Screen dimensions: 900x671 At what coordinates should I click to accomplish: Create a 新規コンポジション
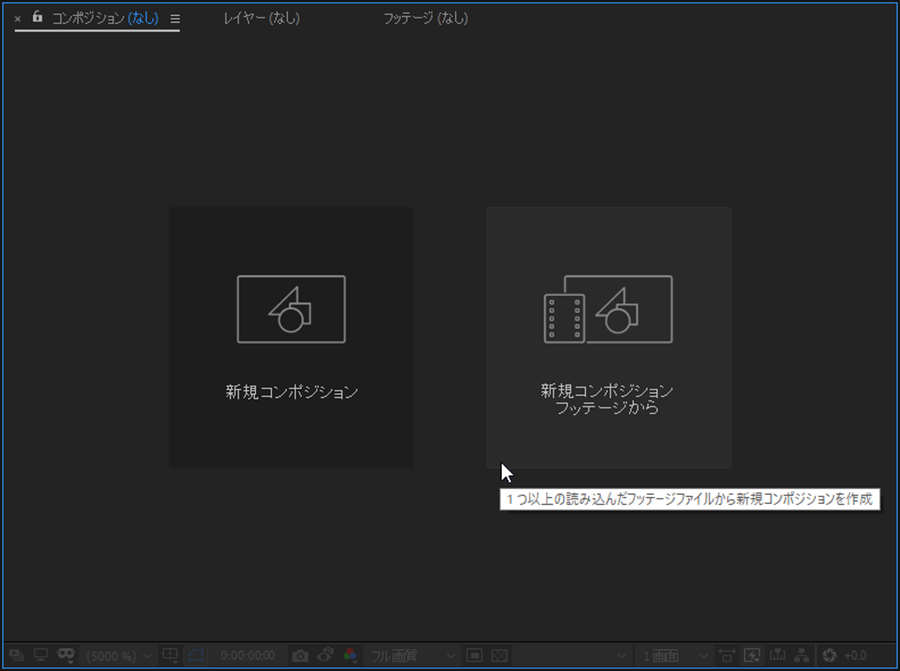point(291,338)
